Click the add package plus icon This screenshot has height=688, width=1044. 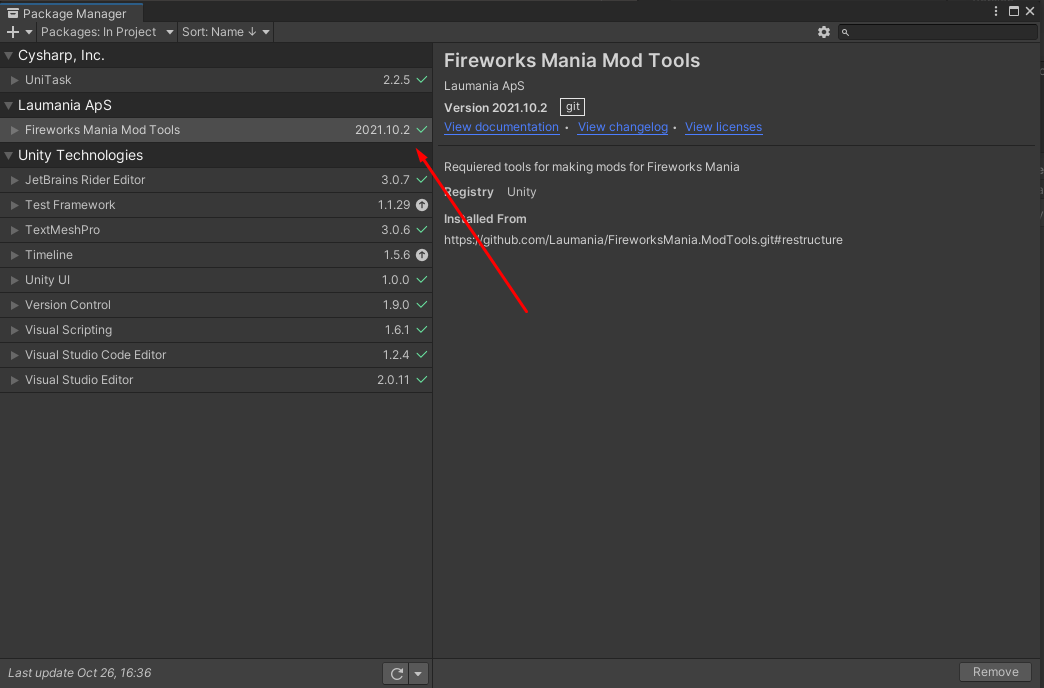(x=12, y=31)
